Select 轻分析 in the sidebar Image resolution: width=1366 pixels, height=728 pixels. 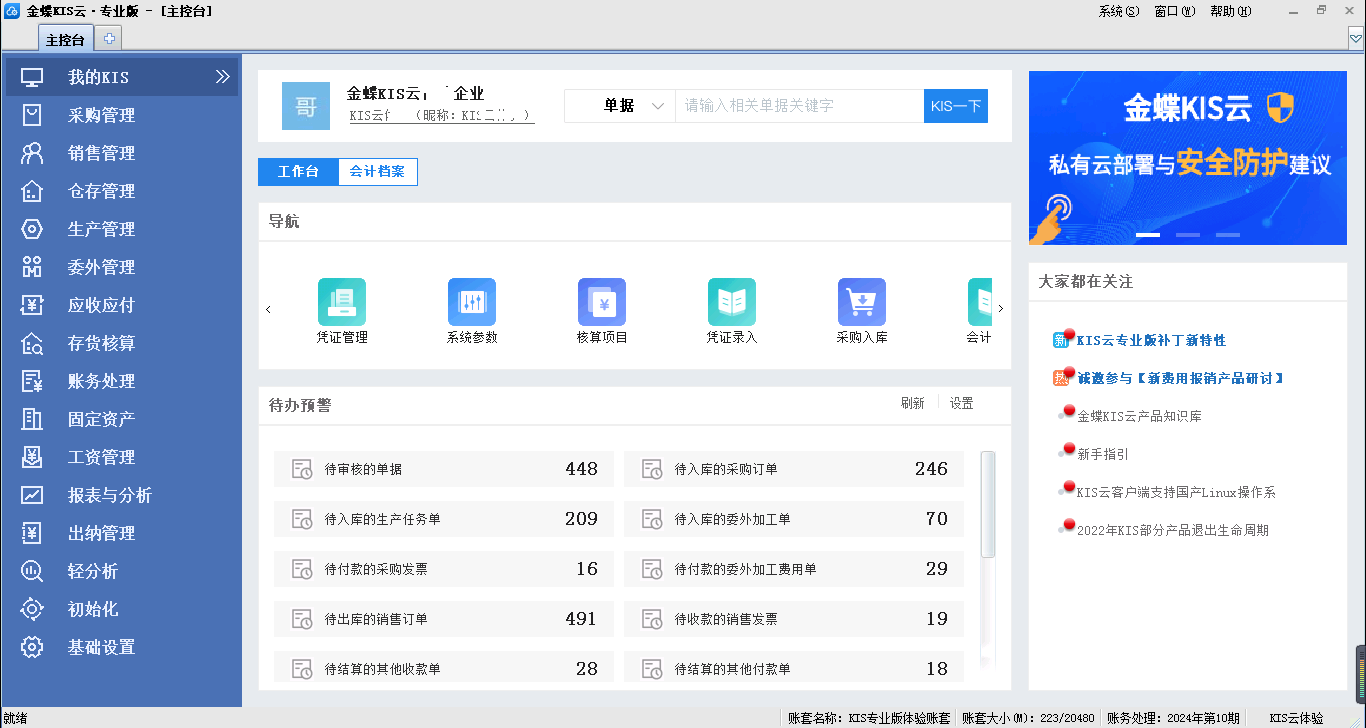coord(121,571)
